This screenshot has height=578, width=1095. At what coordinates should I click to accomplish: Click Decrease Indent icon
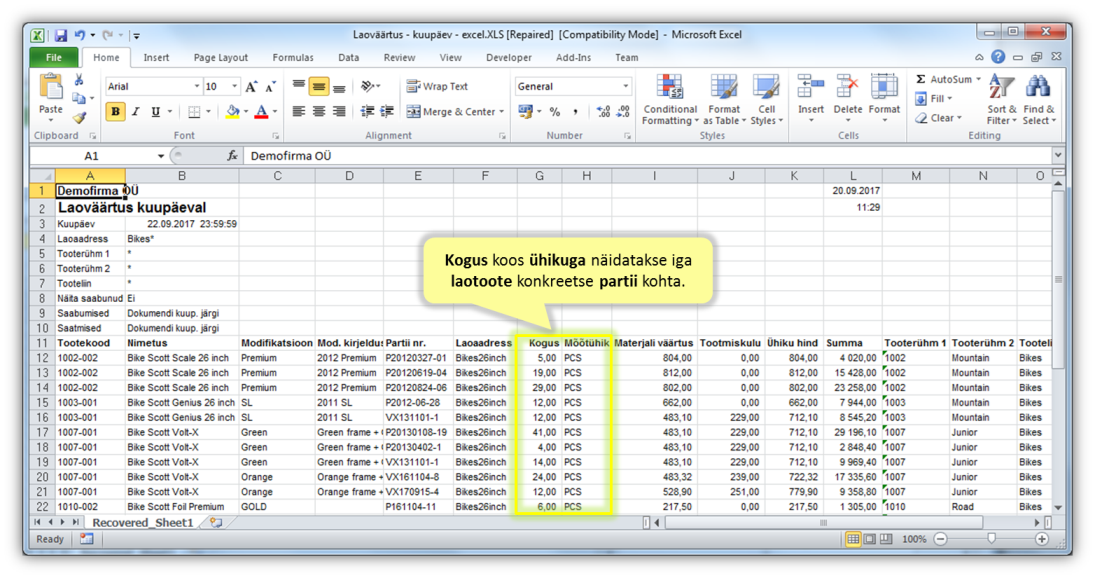pyautogui.click(x=367, y=112)
